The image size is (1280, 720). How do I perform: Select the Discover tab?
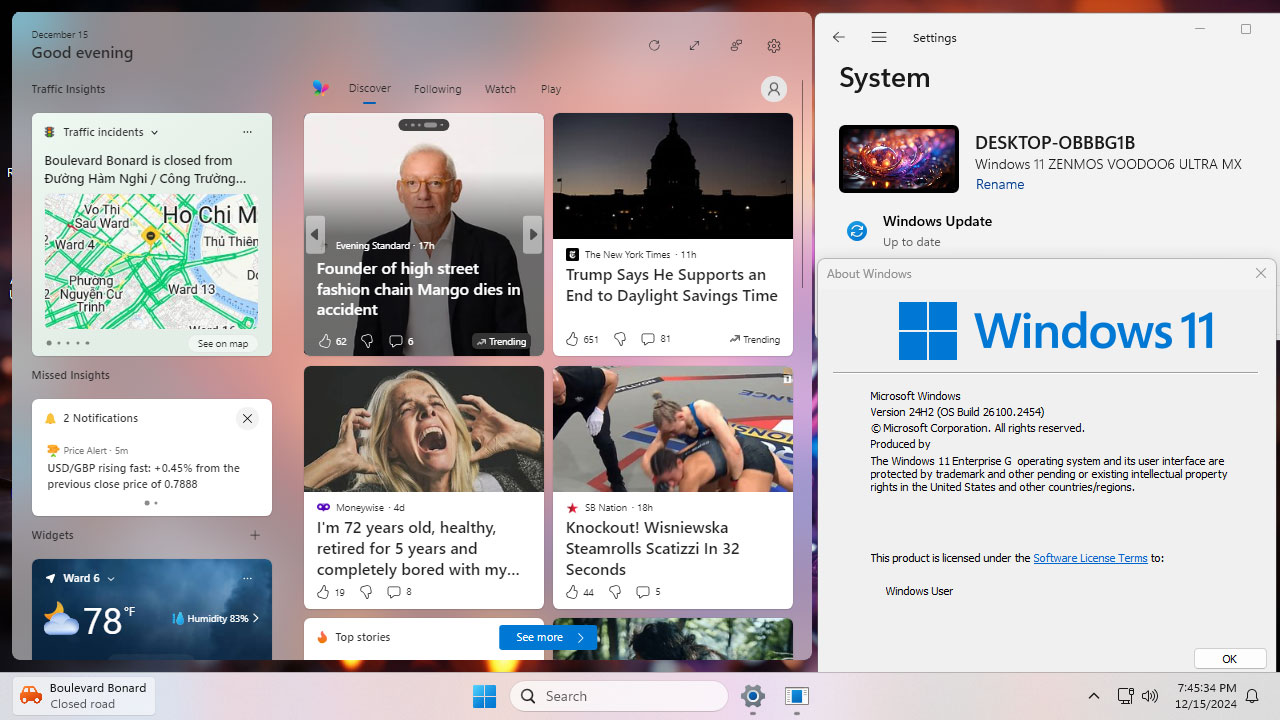coord(370,88)
